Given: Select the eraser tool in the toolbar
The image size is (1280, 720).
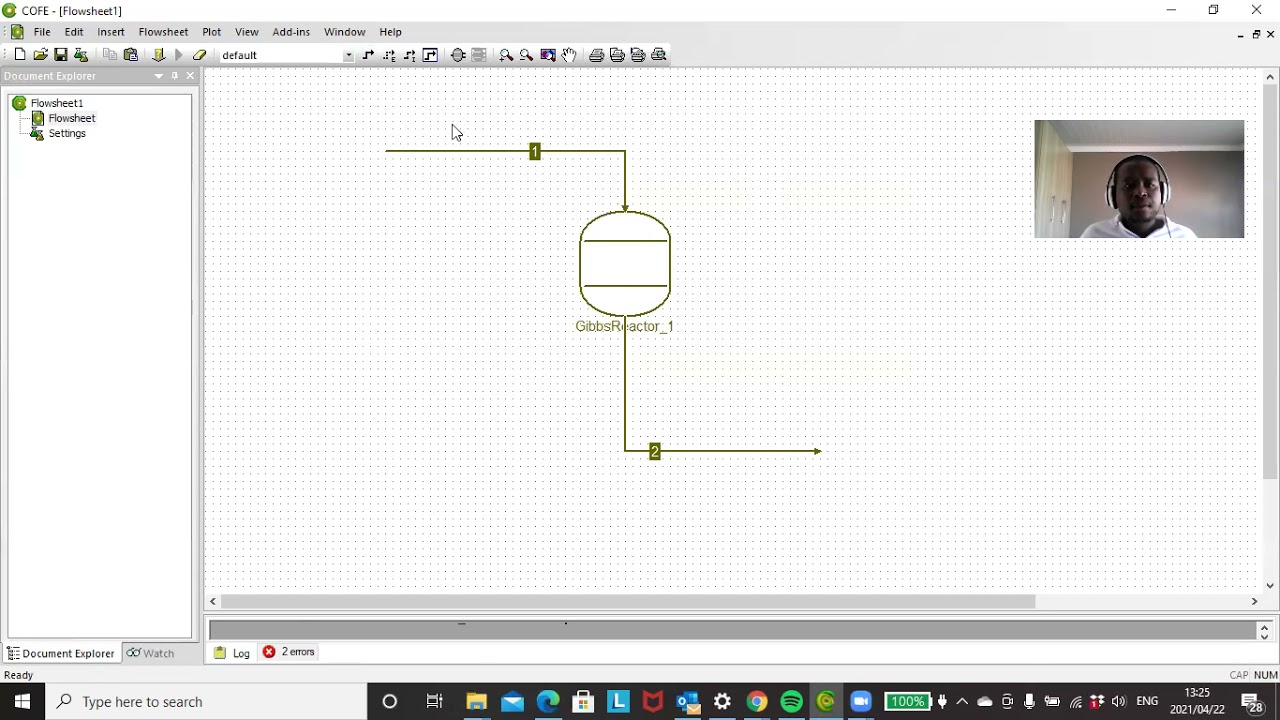Looking at the screenshot, I should coord(199,55).
